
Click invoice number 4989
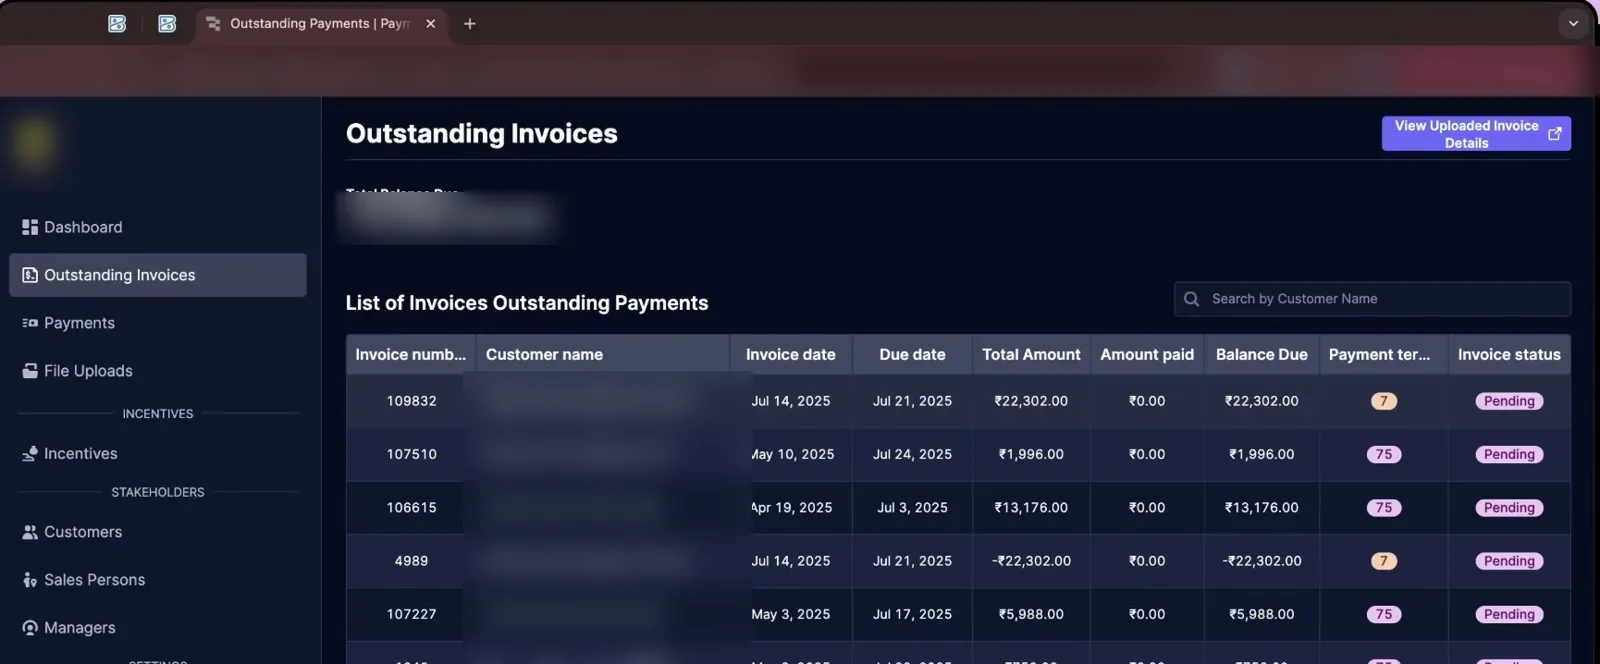tap(412, 561)
